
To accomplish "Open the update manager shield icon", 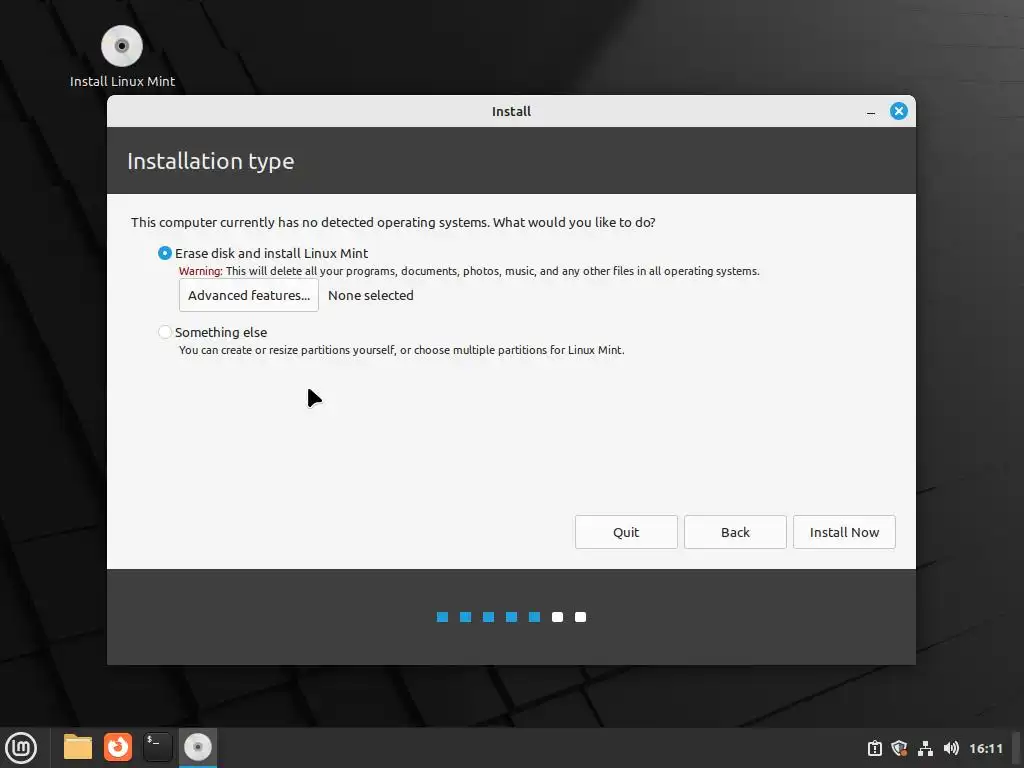I will click(x=899, y=748).
